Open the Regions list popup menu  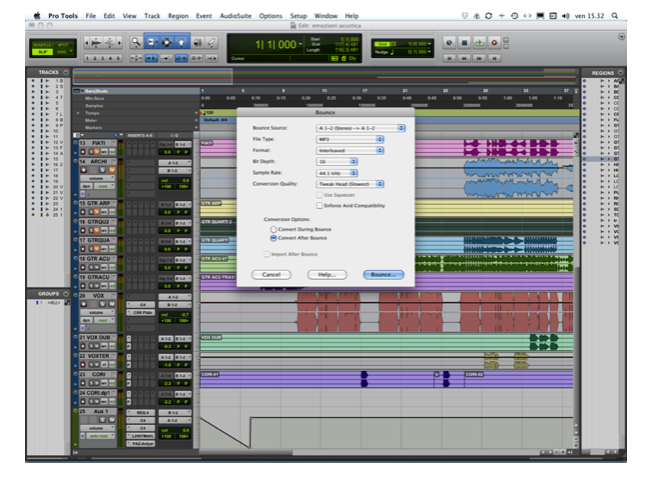620,73
